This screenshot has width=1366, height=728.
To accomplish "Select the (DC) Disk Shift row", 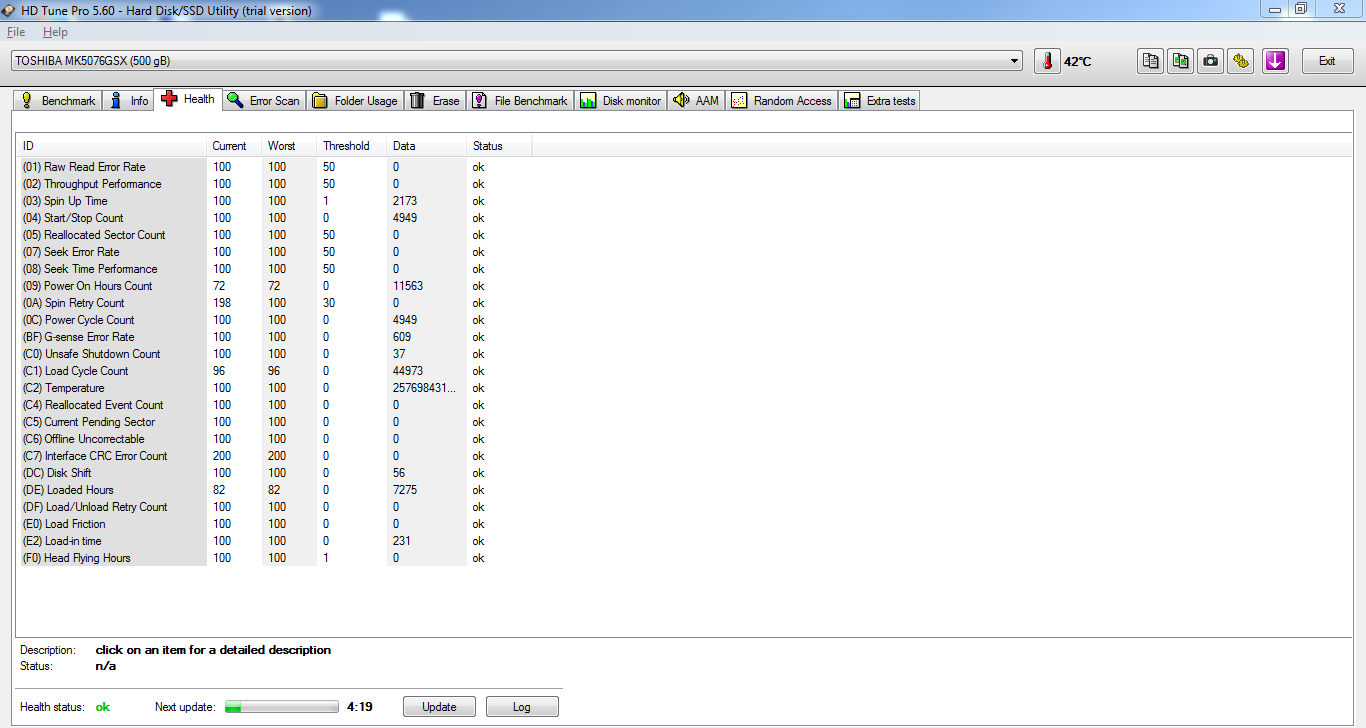I will (274, 473).
